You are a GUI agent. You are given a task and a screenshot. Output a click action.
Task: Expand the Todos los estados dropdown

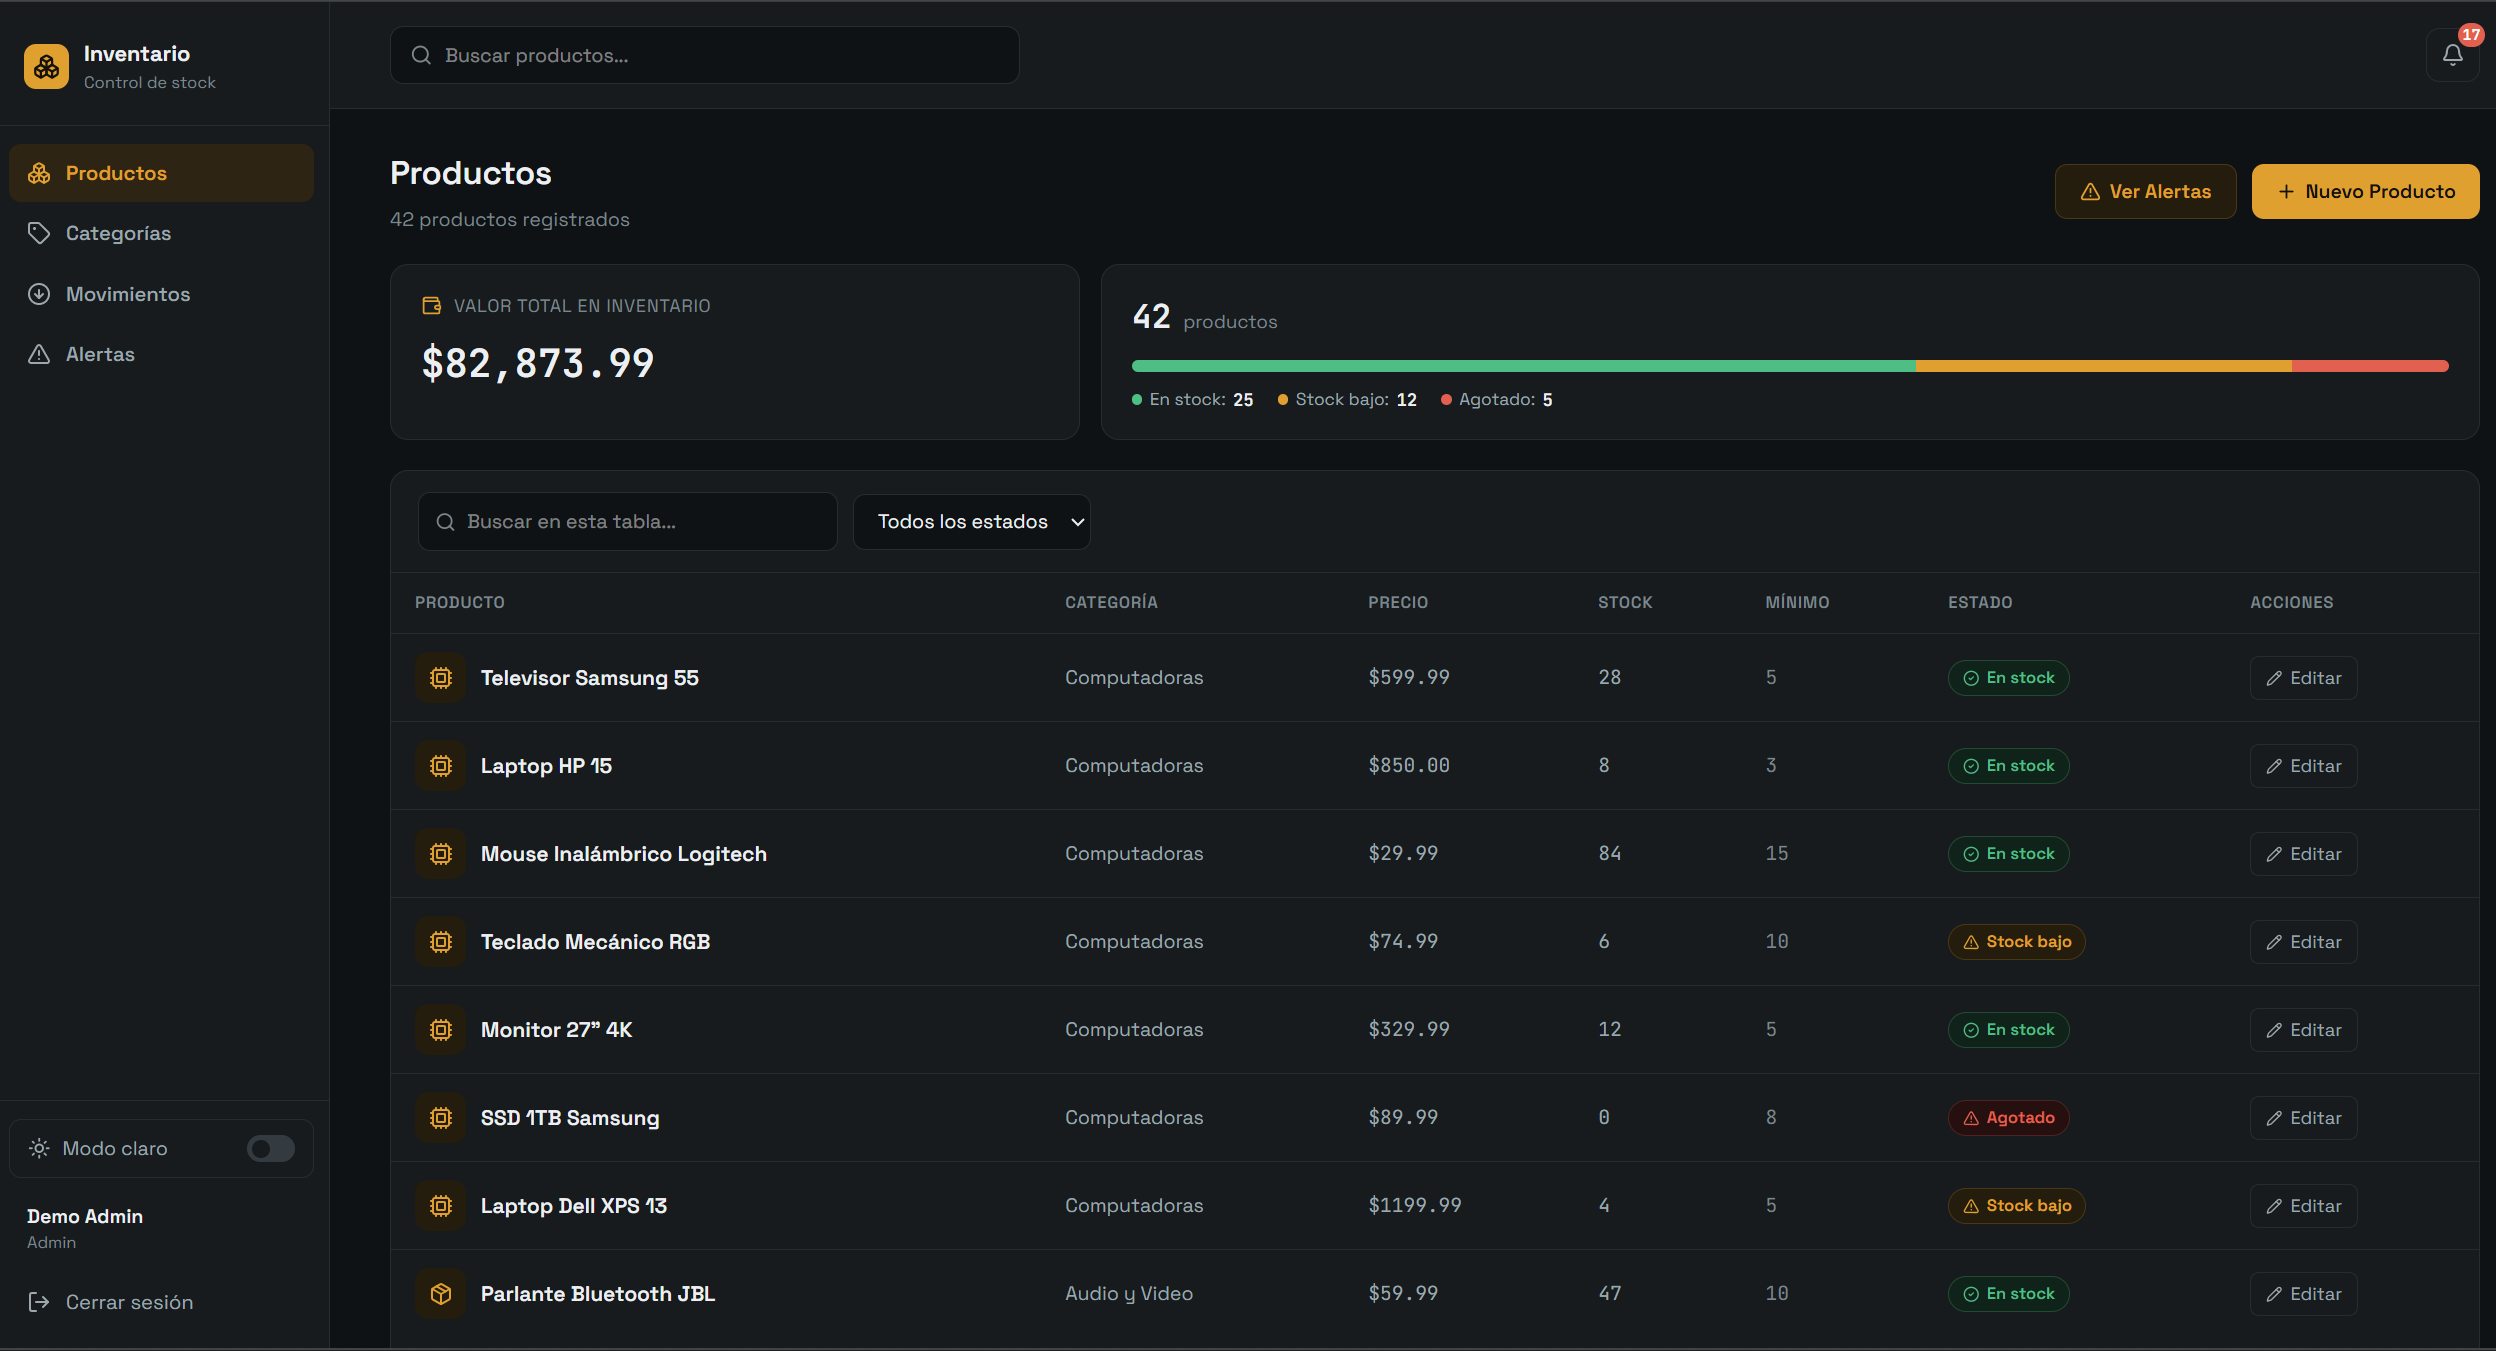pos(971,522)
